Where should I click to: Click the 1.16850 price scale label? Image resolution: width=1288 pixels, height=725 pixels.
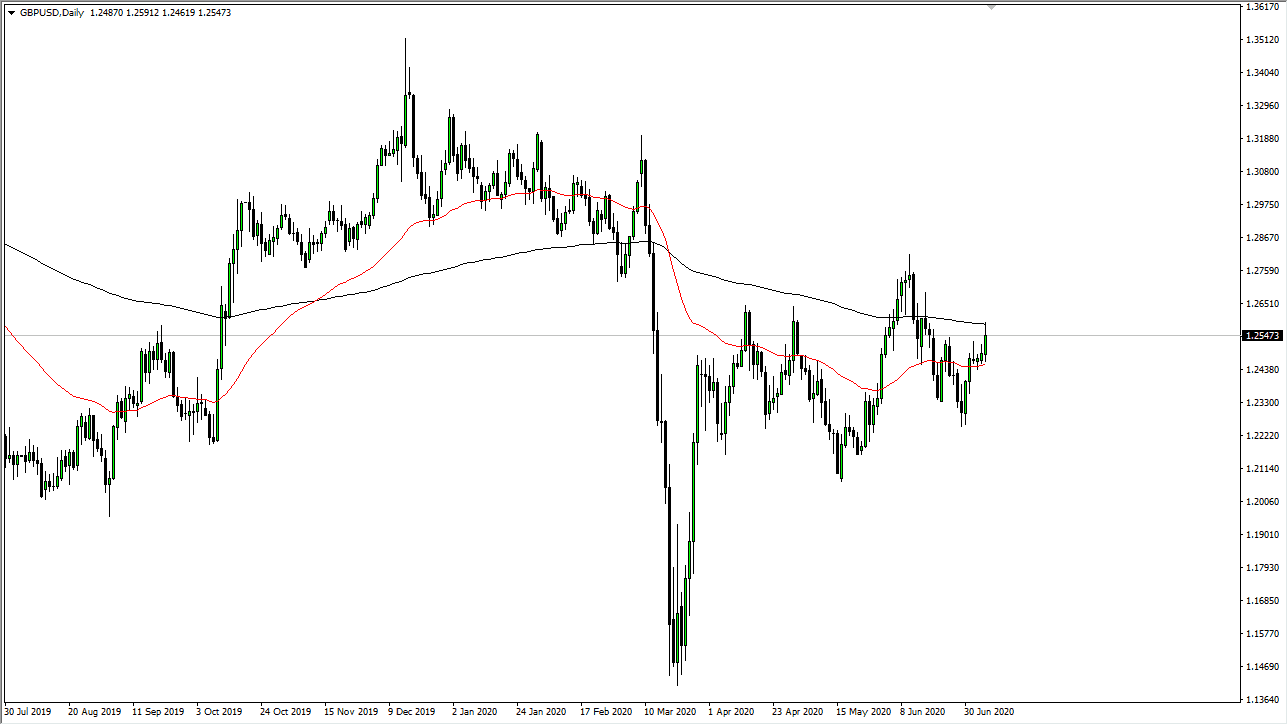[1263, 601]
